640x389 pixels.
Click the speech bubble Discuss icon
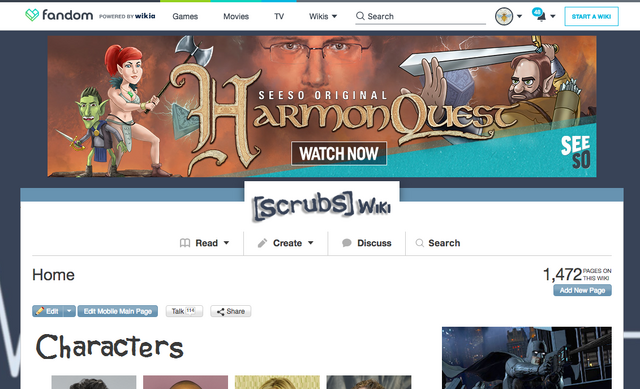(347, 243)
